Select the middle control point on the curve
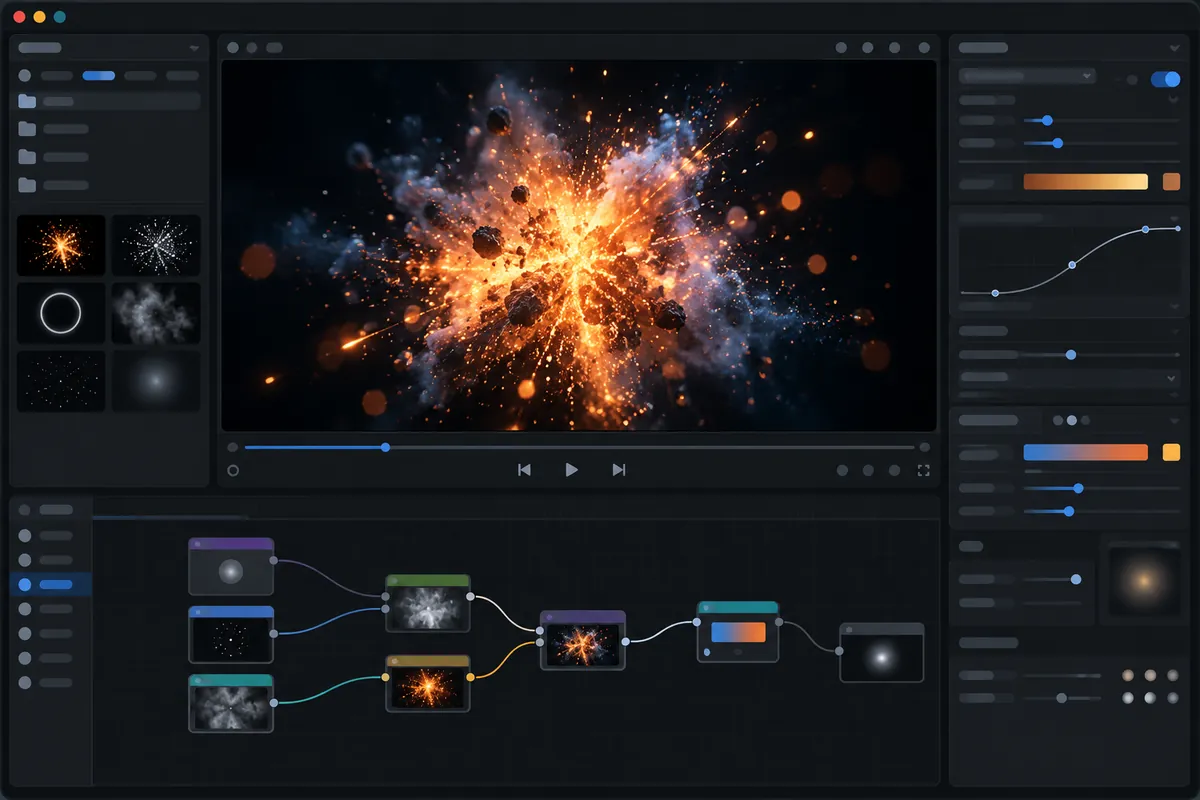Screen dimensions: 1200x800 [x=1072, y=265]
